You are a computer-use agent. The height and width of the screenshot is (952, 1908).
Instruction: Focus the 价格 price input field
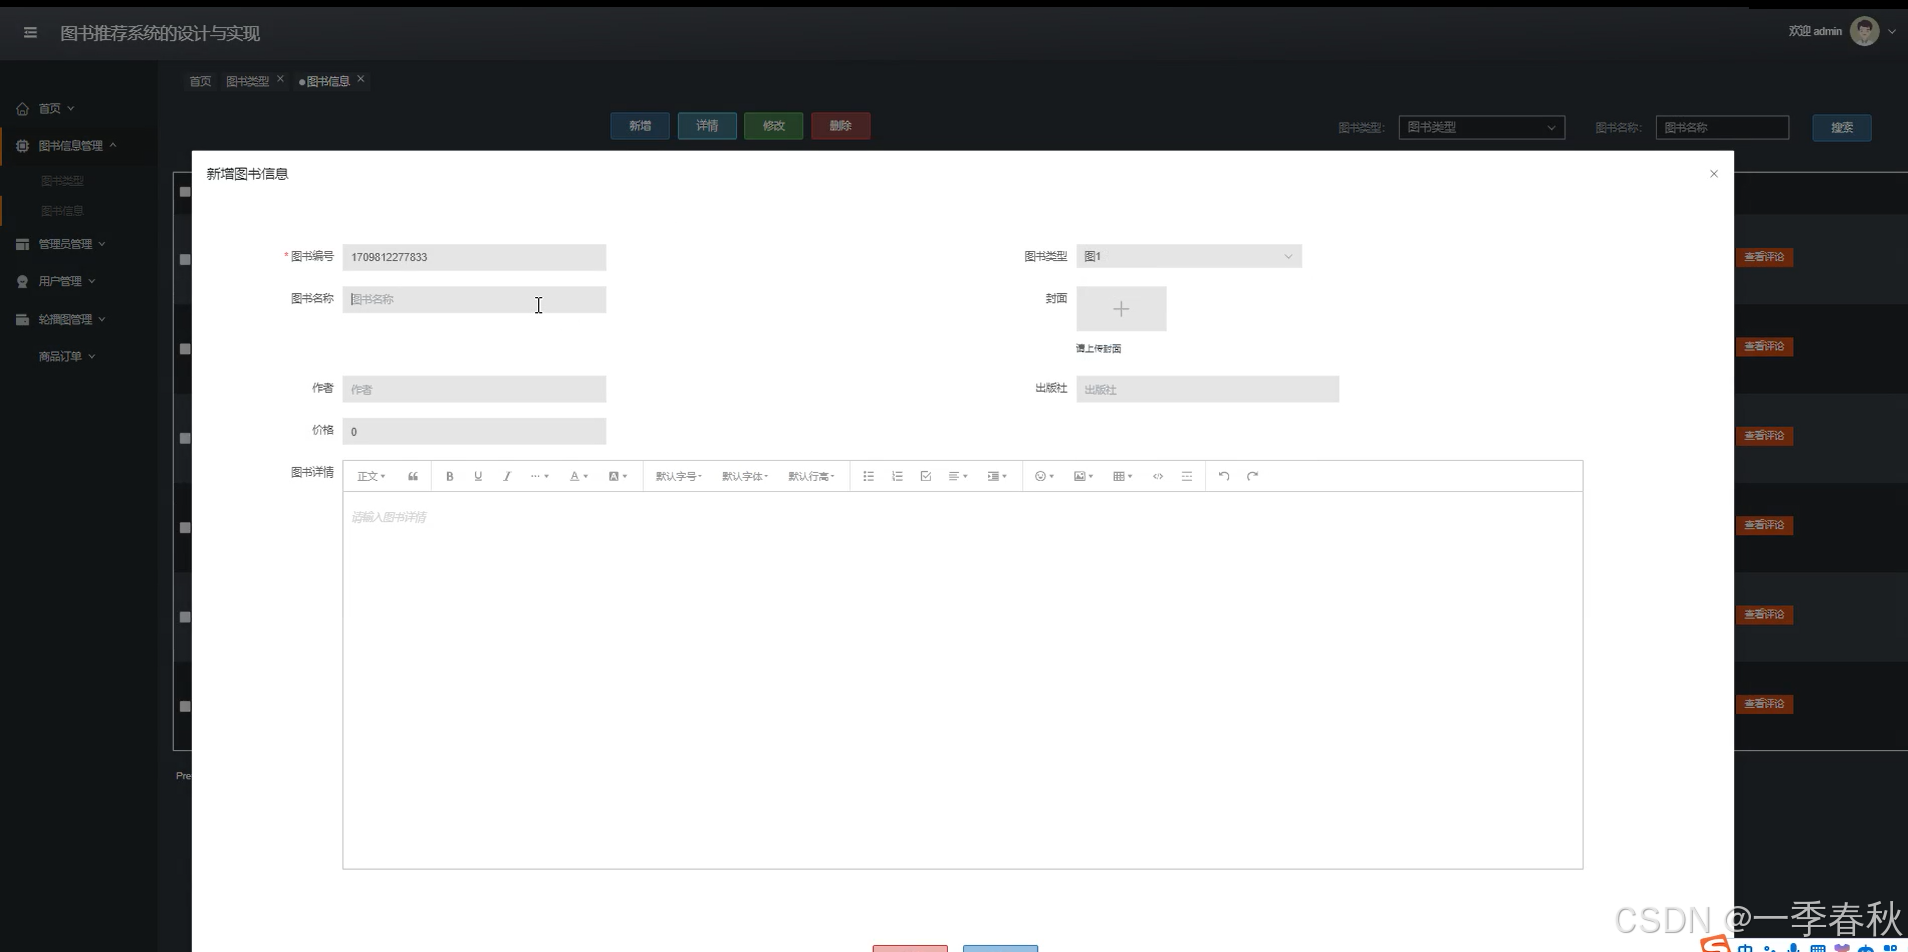pos(474,431)
